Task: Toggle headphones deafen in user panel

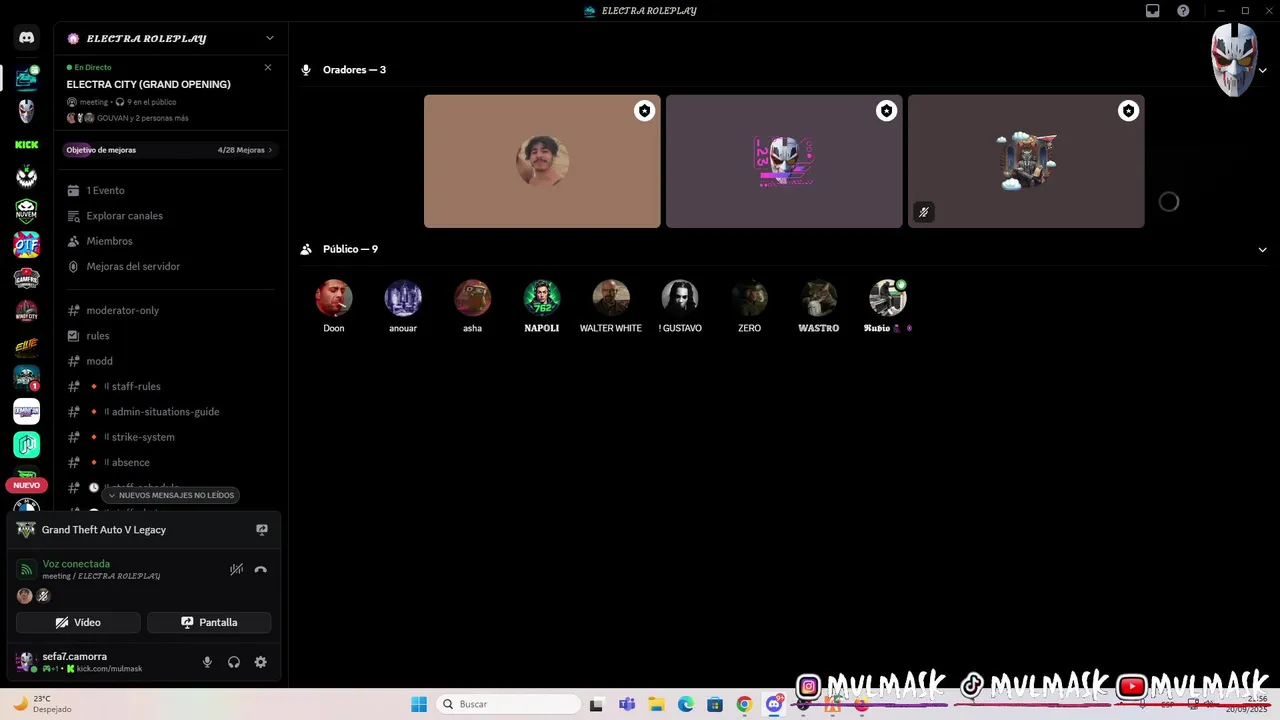Action: [234, 662]
